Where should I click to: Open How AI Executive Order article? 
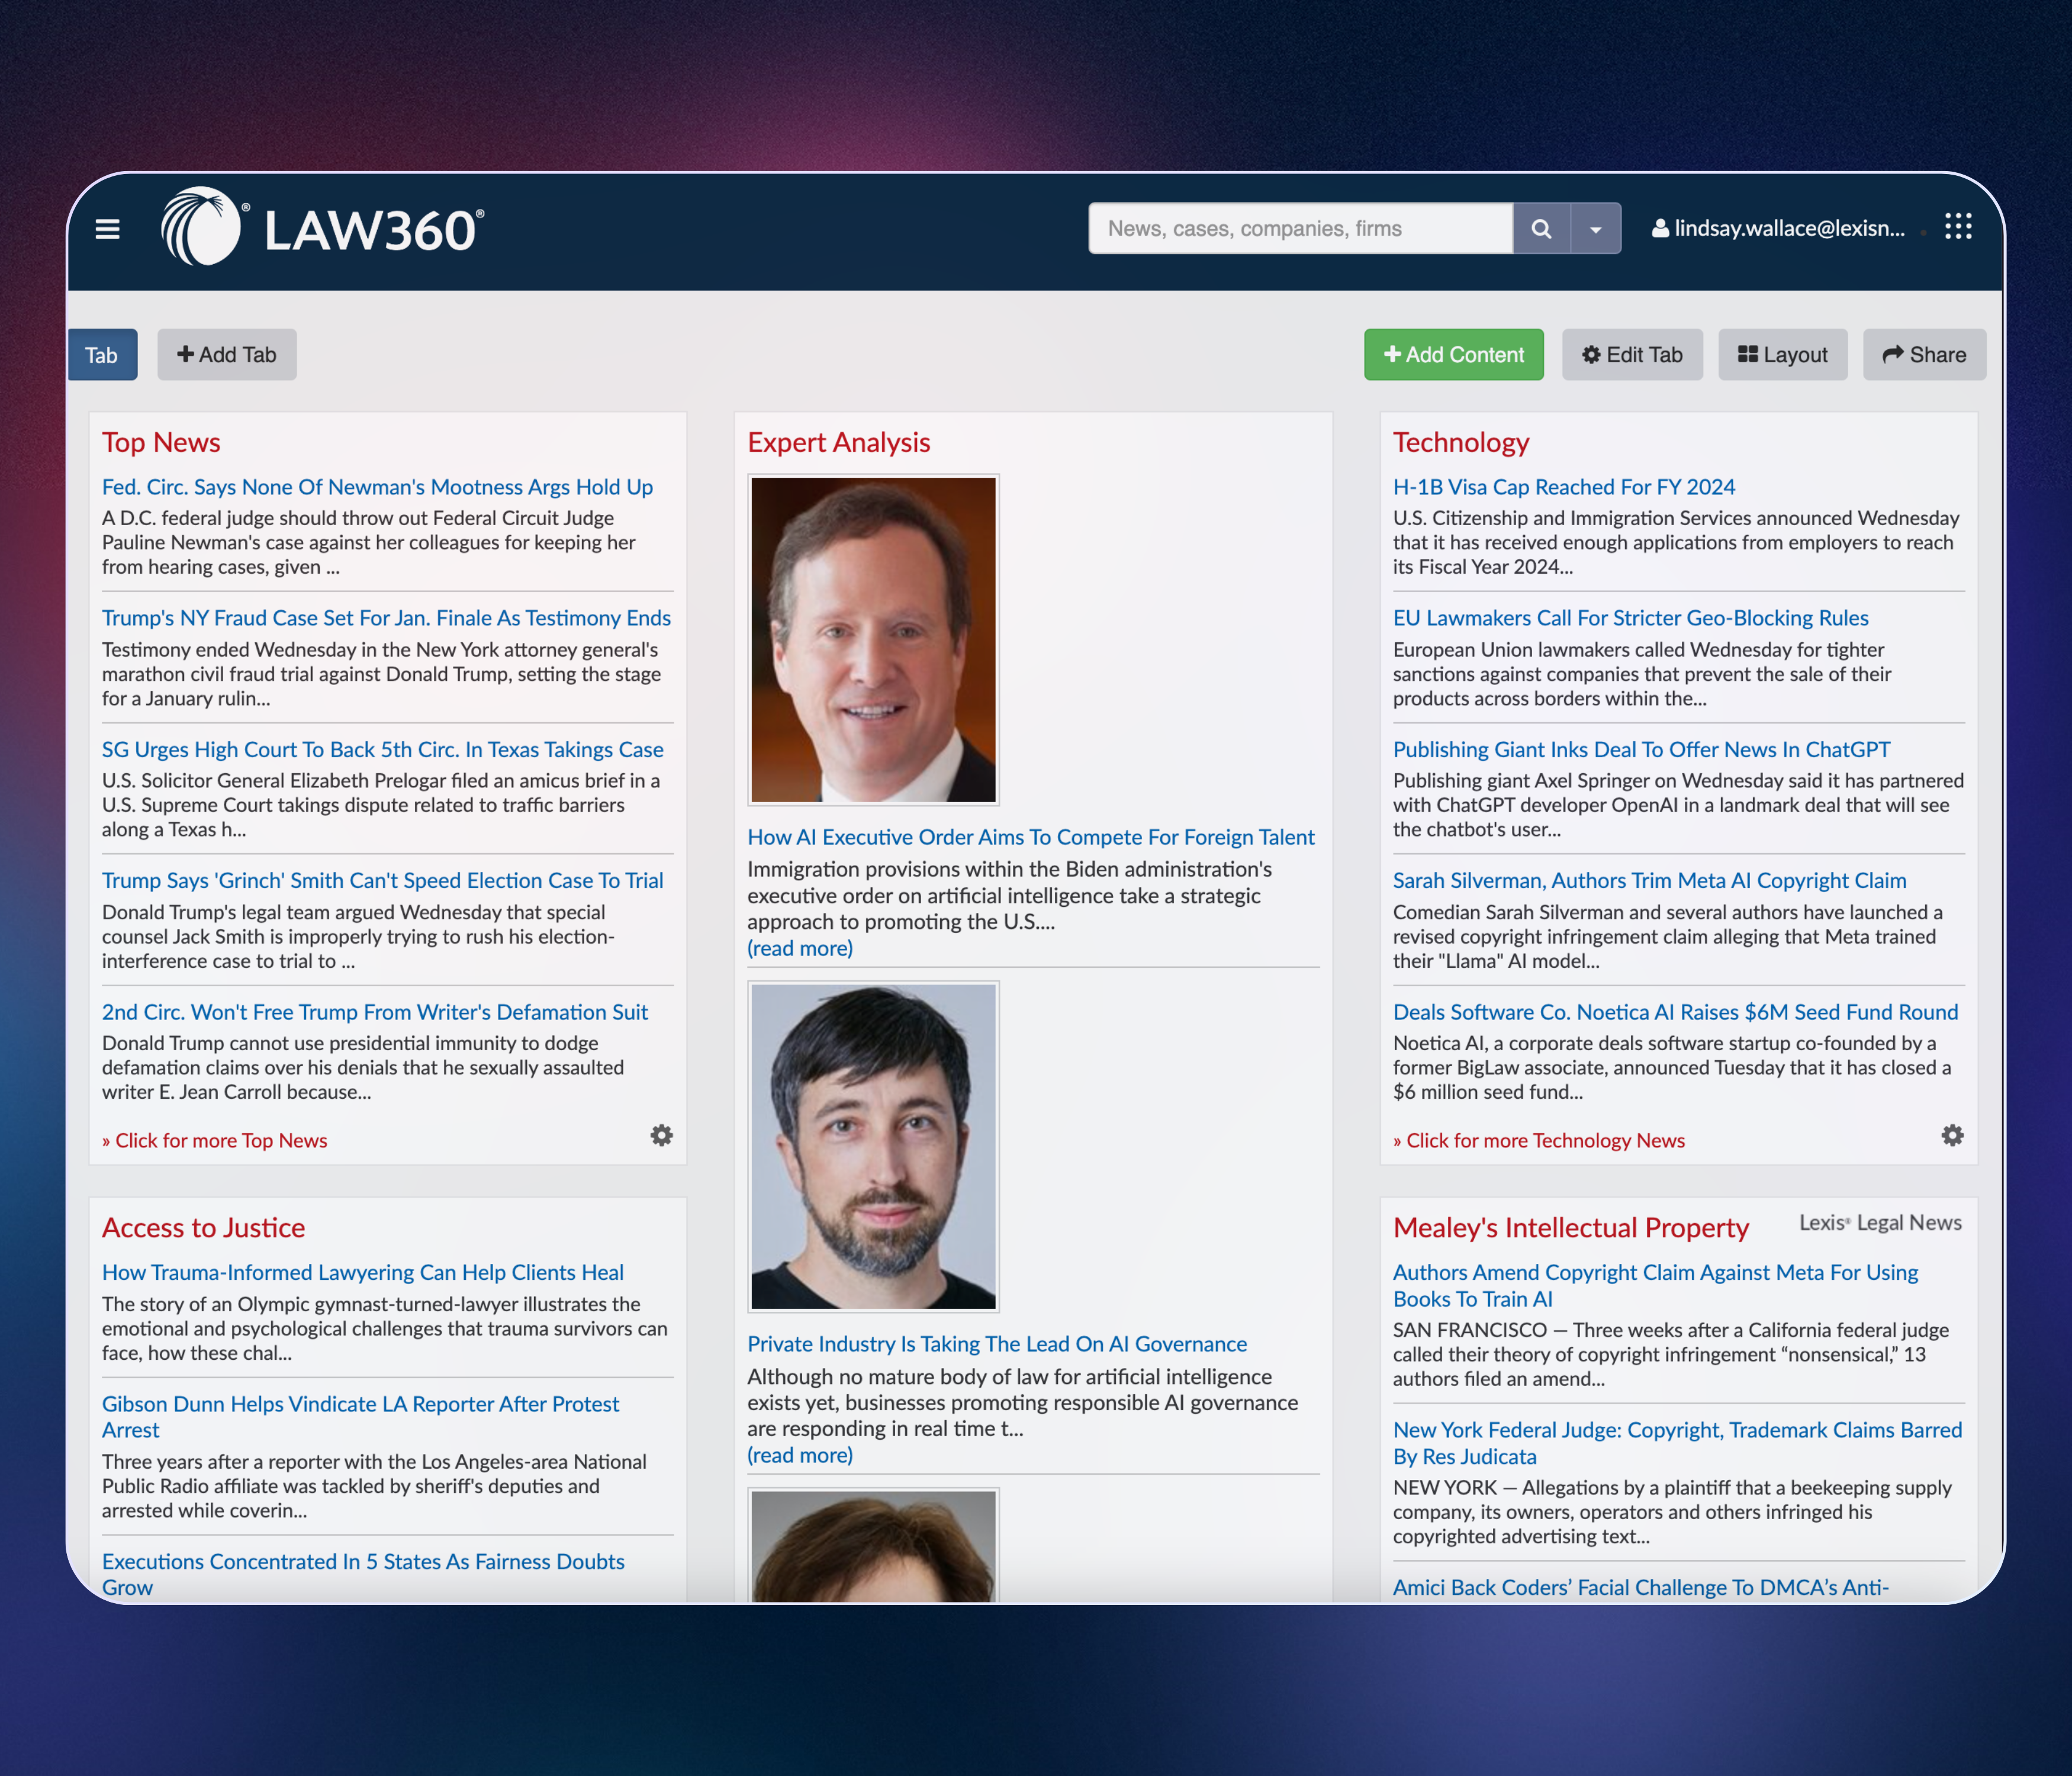[1031, 837]
